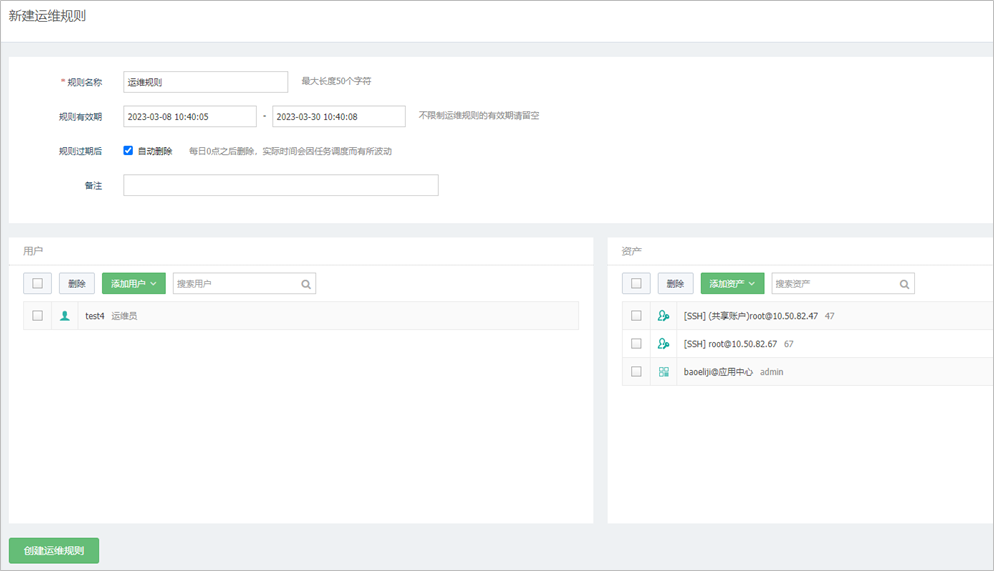Click 删除 button in the 用户 panel
The height and width of the screenshot is (571, 994).
(x=77, y=283)
